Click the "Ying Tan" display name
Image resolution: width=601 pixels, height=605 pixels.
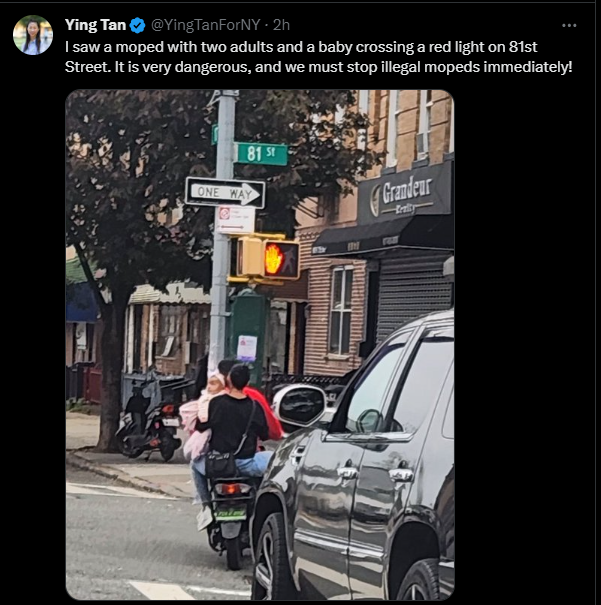[x=95, y=25]
